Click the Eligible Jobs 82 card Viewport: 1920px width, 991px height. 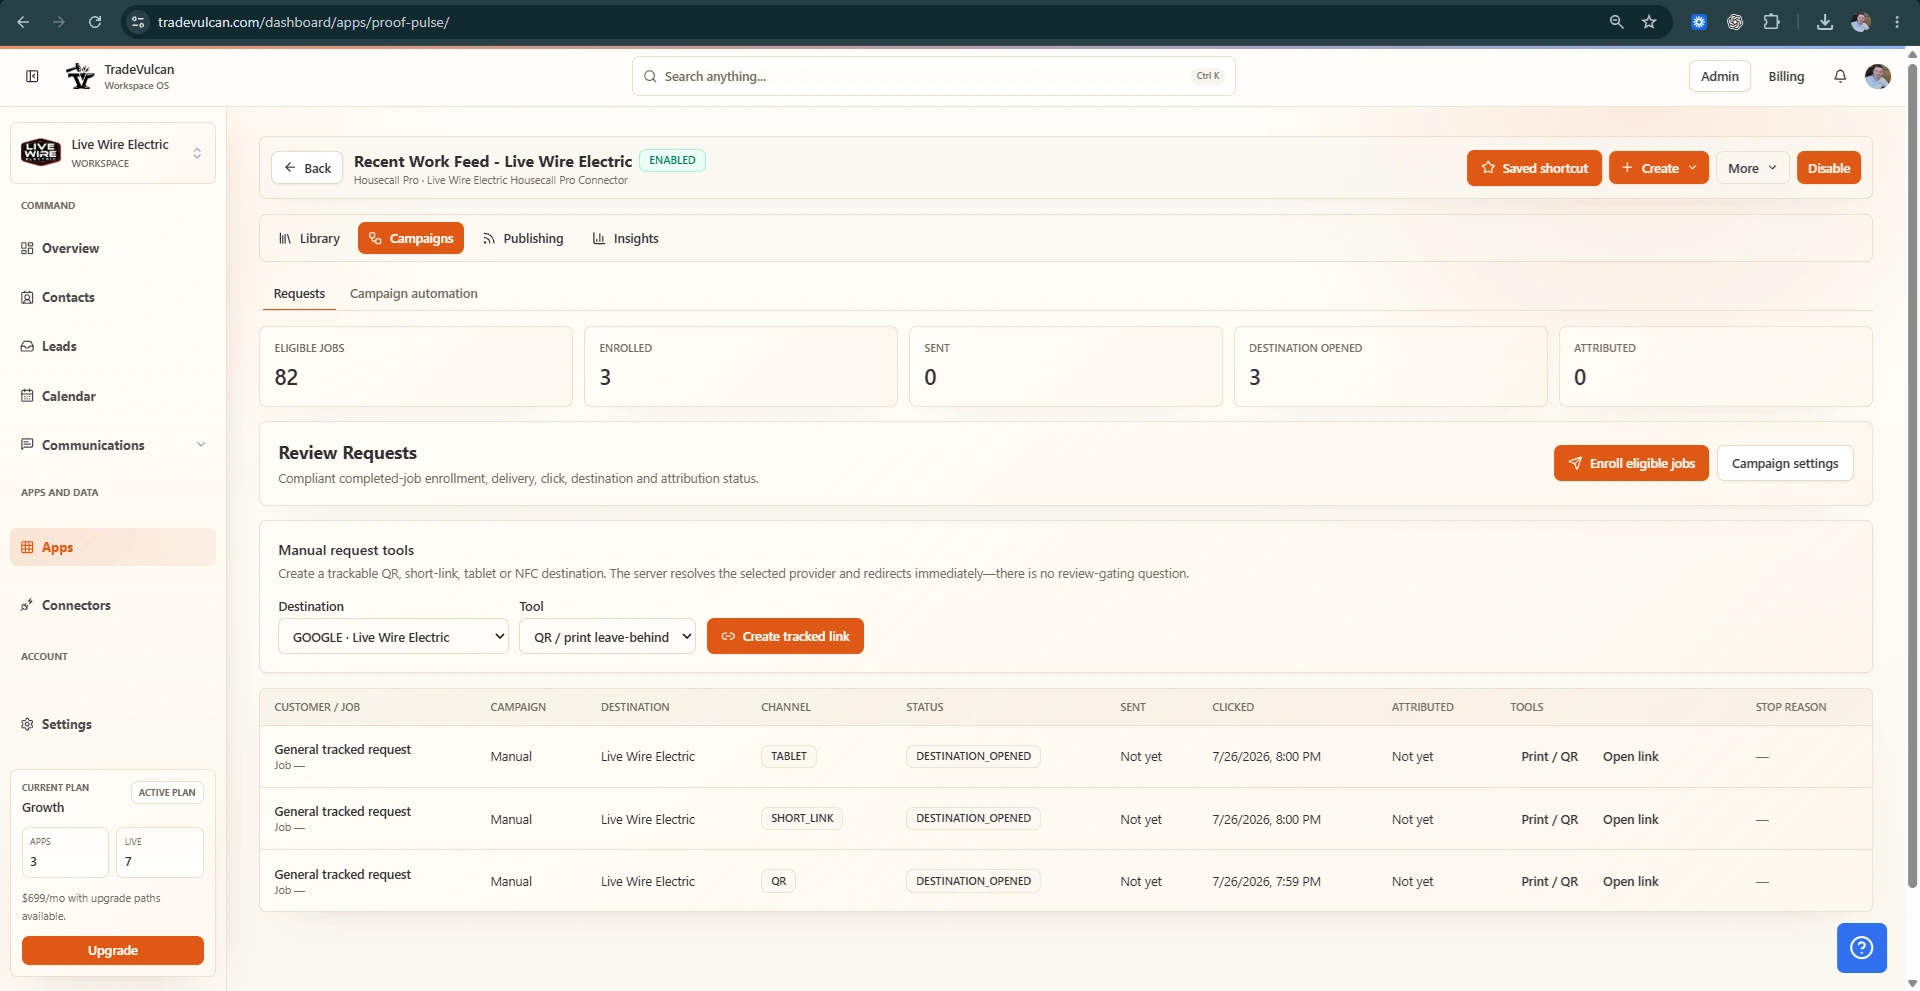[416, 366]
